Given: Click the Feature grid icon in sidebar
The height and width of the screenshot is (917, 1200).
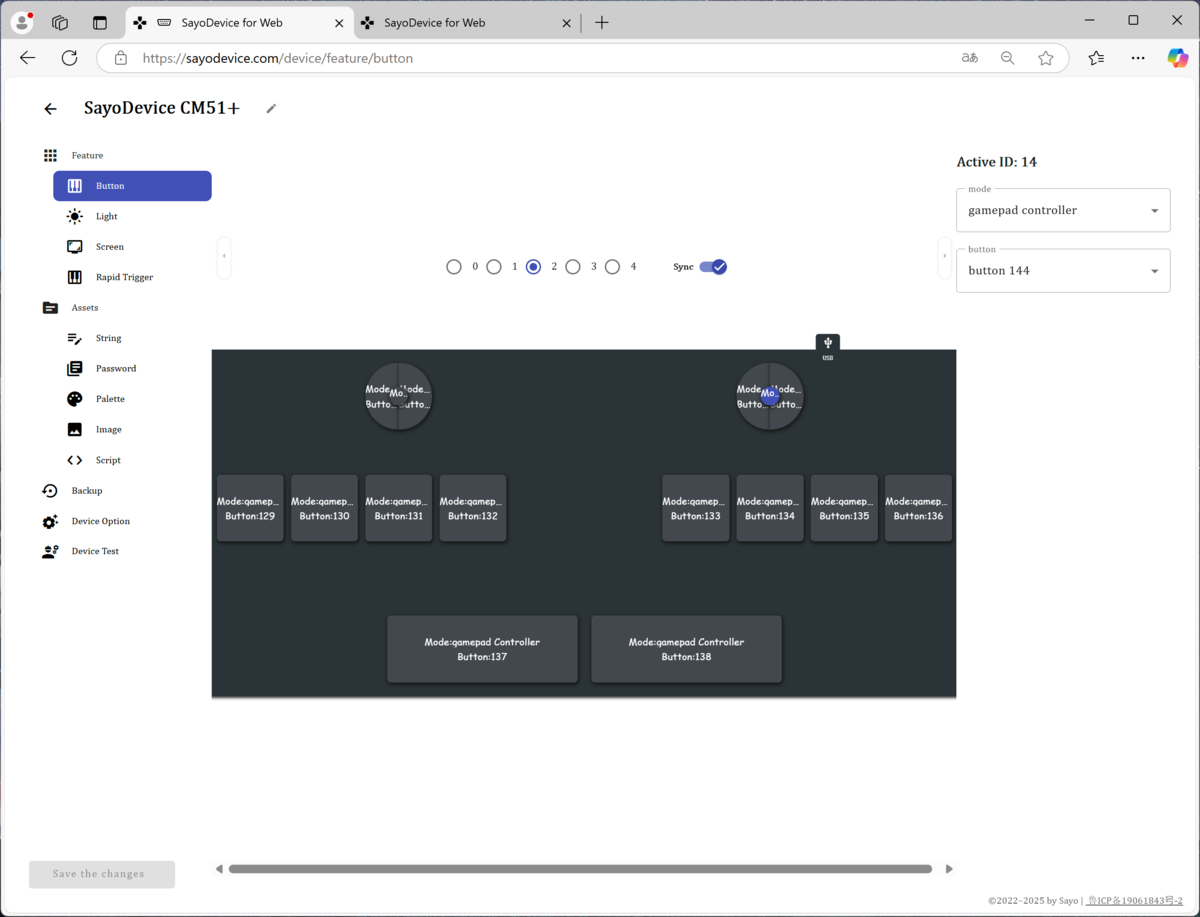Looking at the screenshot, I should click(50, 156).
